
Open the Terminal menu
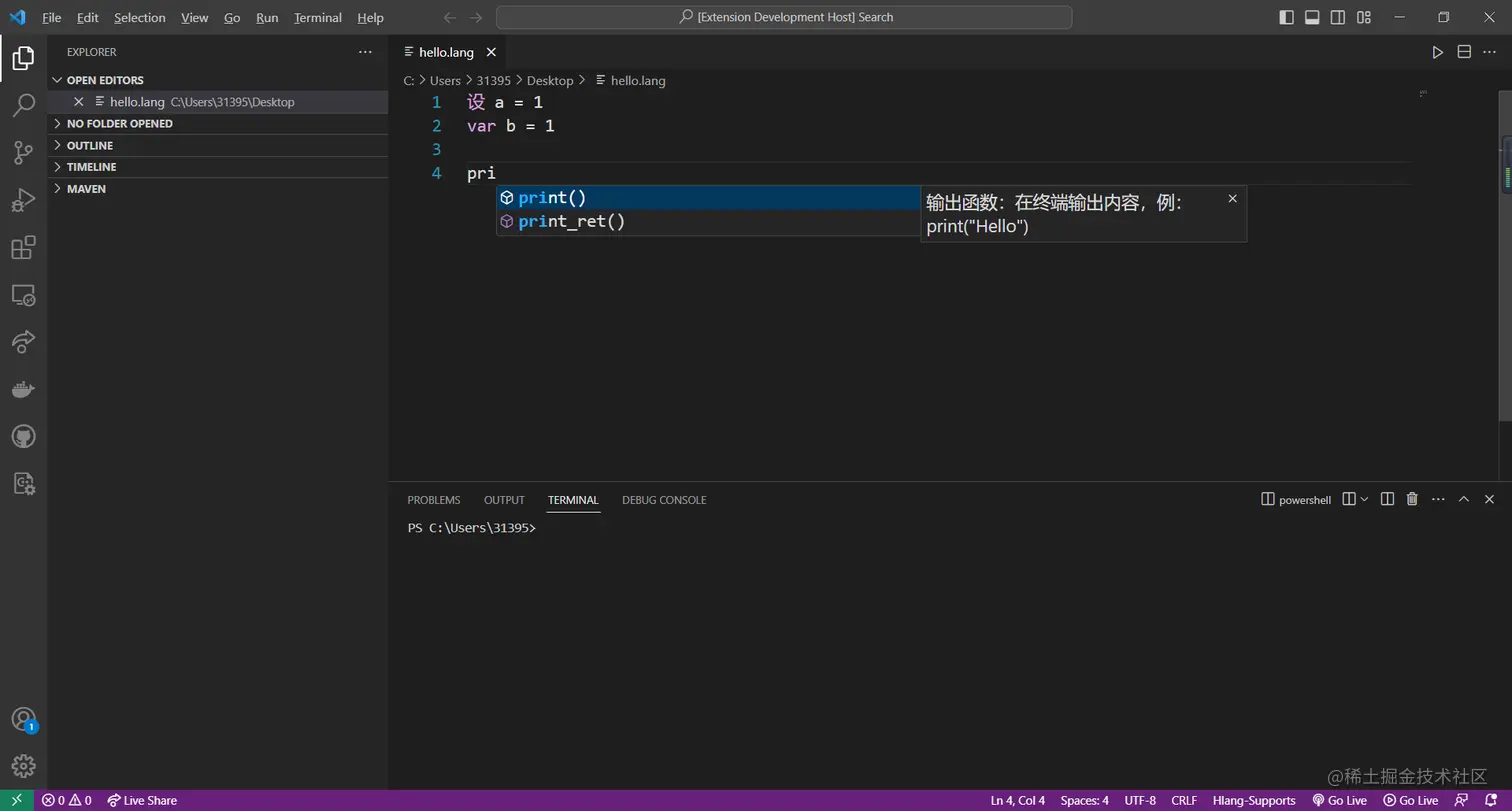(318, 17)
